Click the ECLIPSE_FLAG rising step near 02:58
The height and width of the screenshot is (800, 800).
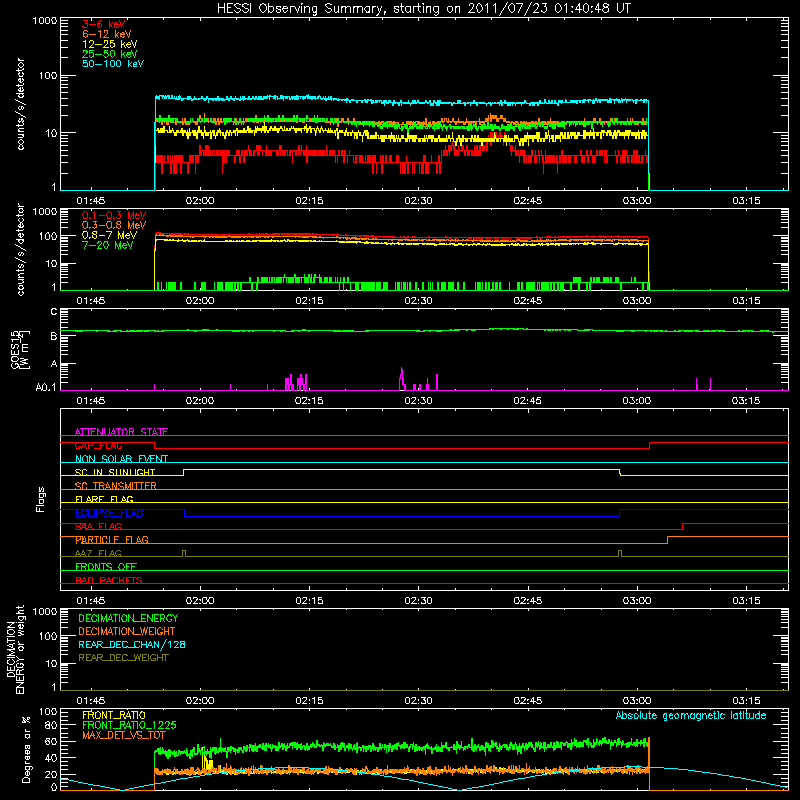(620, 513)
